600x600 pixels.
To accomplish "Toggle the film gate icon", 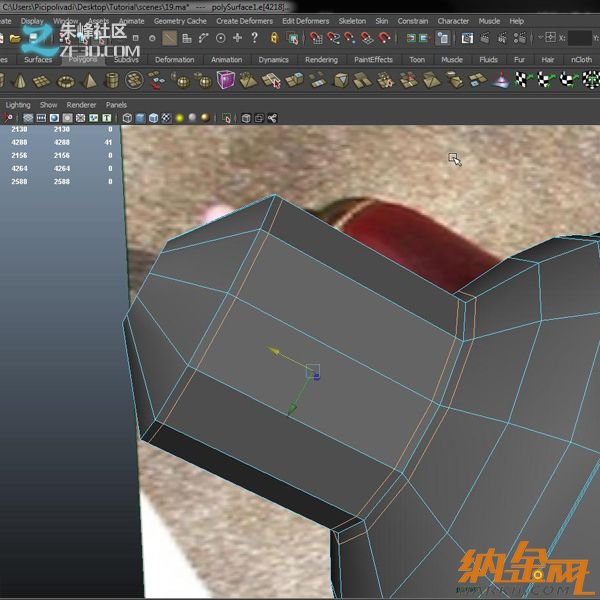I will click(41, 118).
